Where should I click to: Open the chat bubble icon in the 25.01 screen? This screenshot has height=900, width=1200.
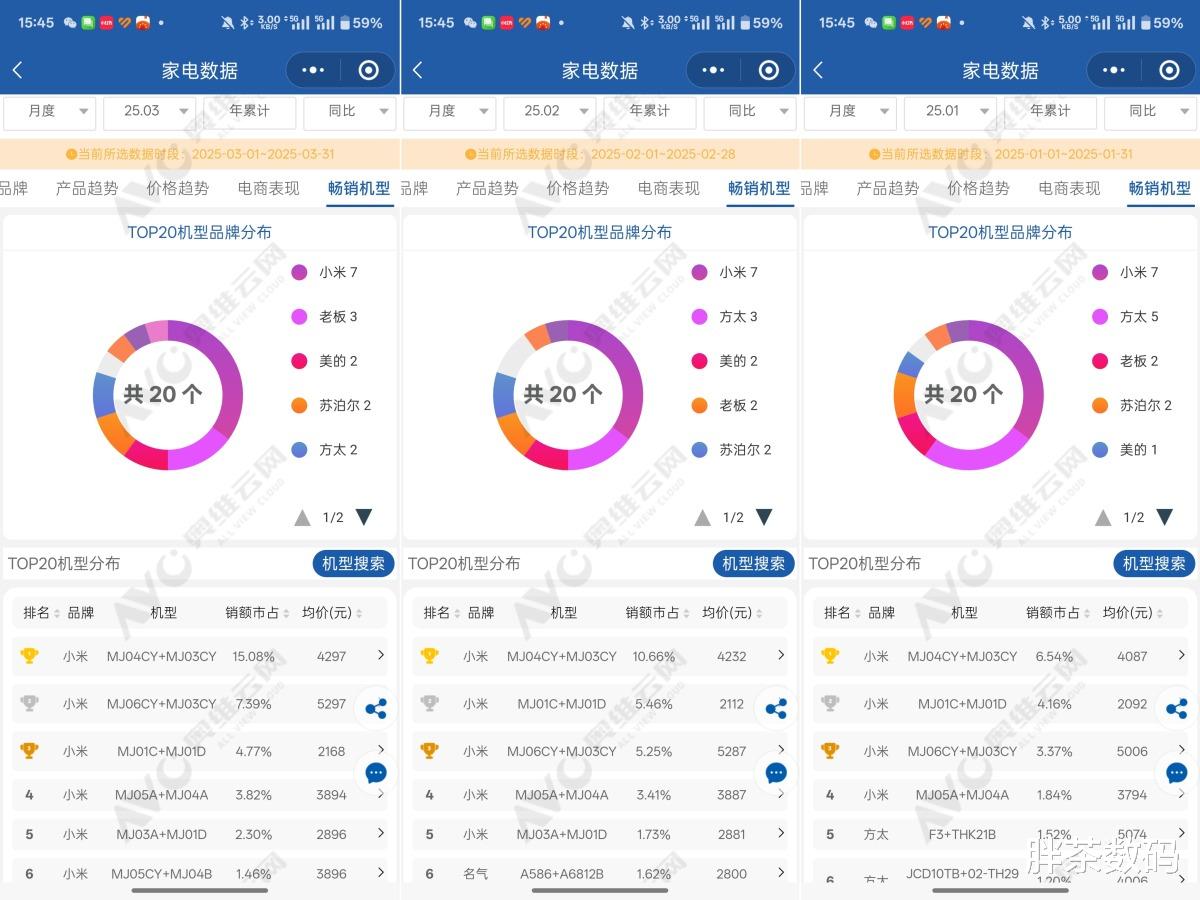1177,772
